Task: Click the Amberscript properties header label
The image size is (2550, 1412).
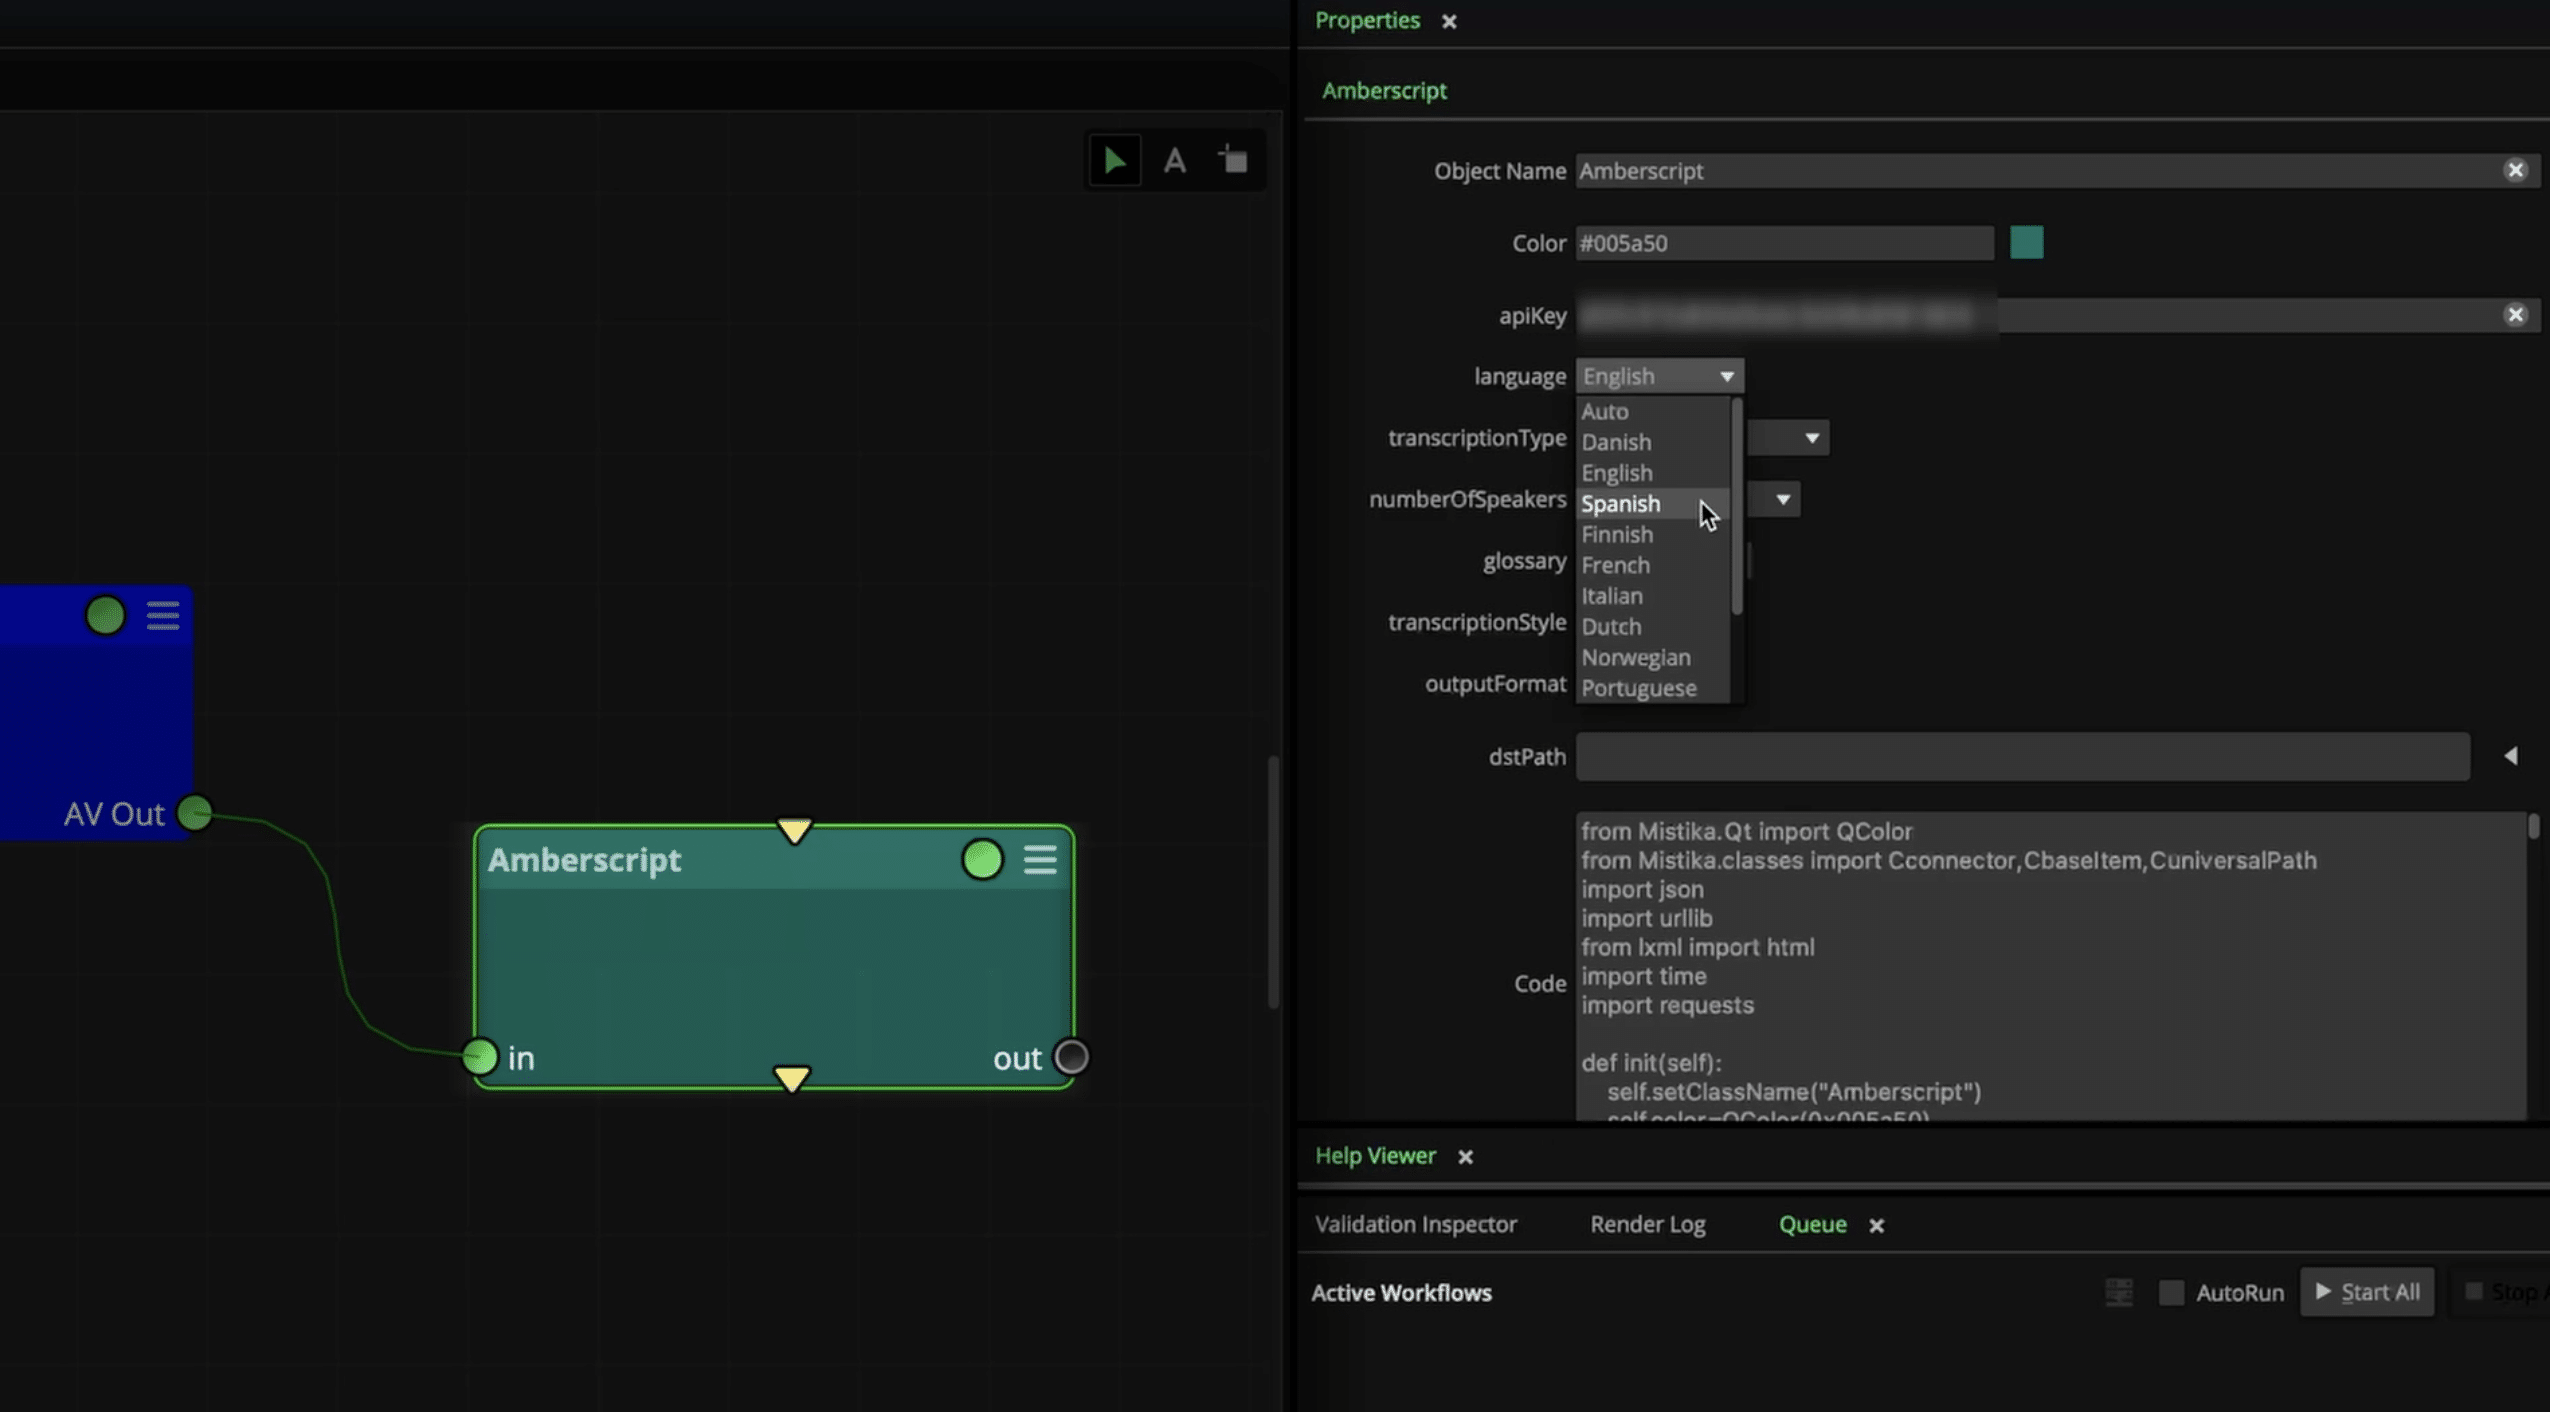Action: click(x=1384, y=91)
